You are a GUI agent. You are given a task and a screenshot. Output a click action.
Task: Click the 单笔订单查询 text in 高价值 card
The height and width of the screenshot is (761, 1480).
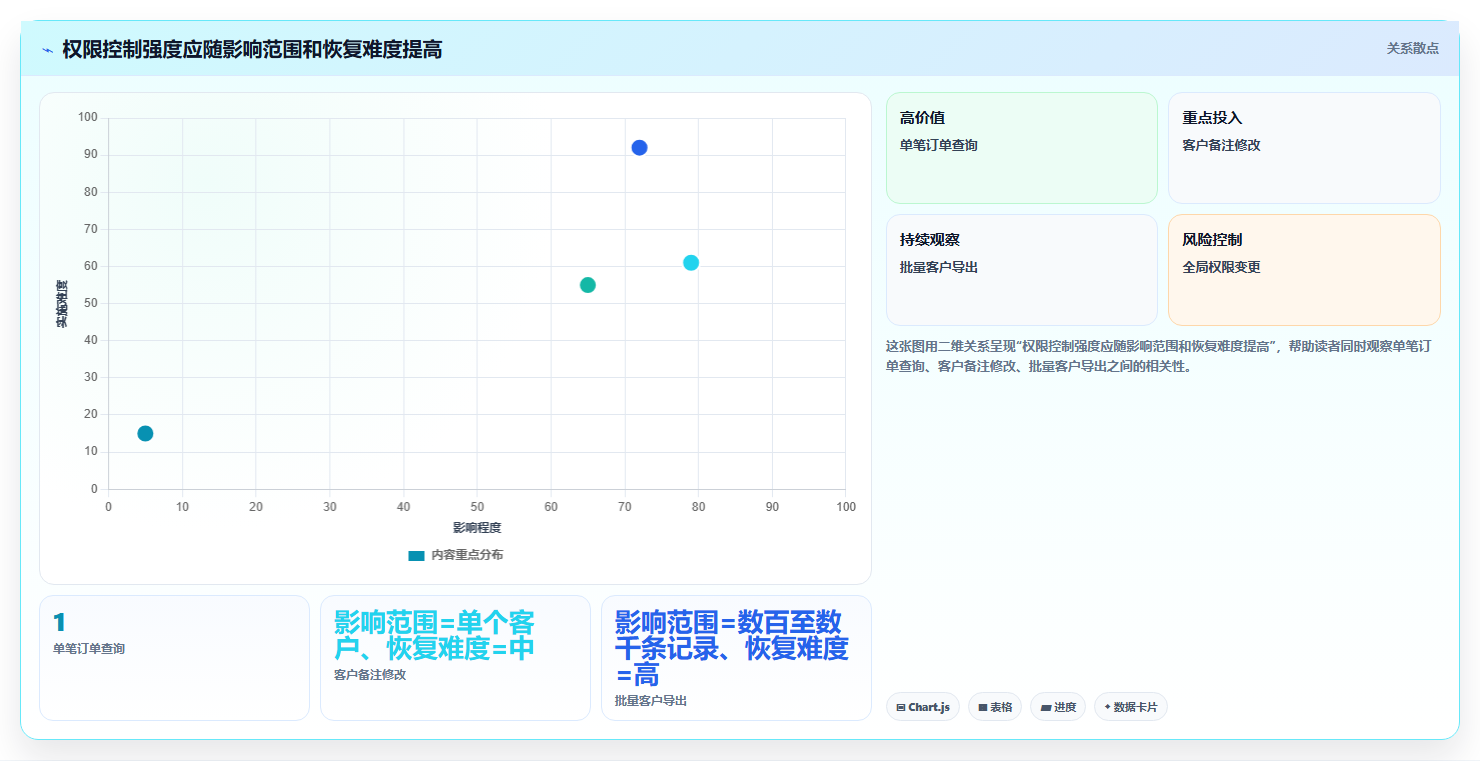tap(938, 145)
